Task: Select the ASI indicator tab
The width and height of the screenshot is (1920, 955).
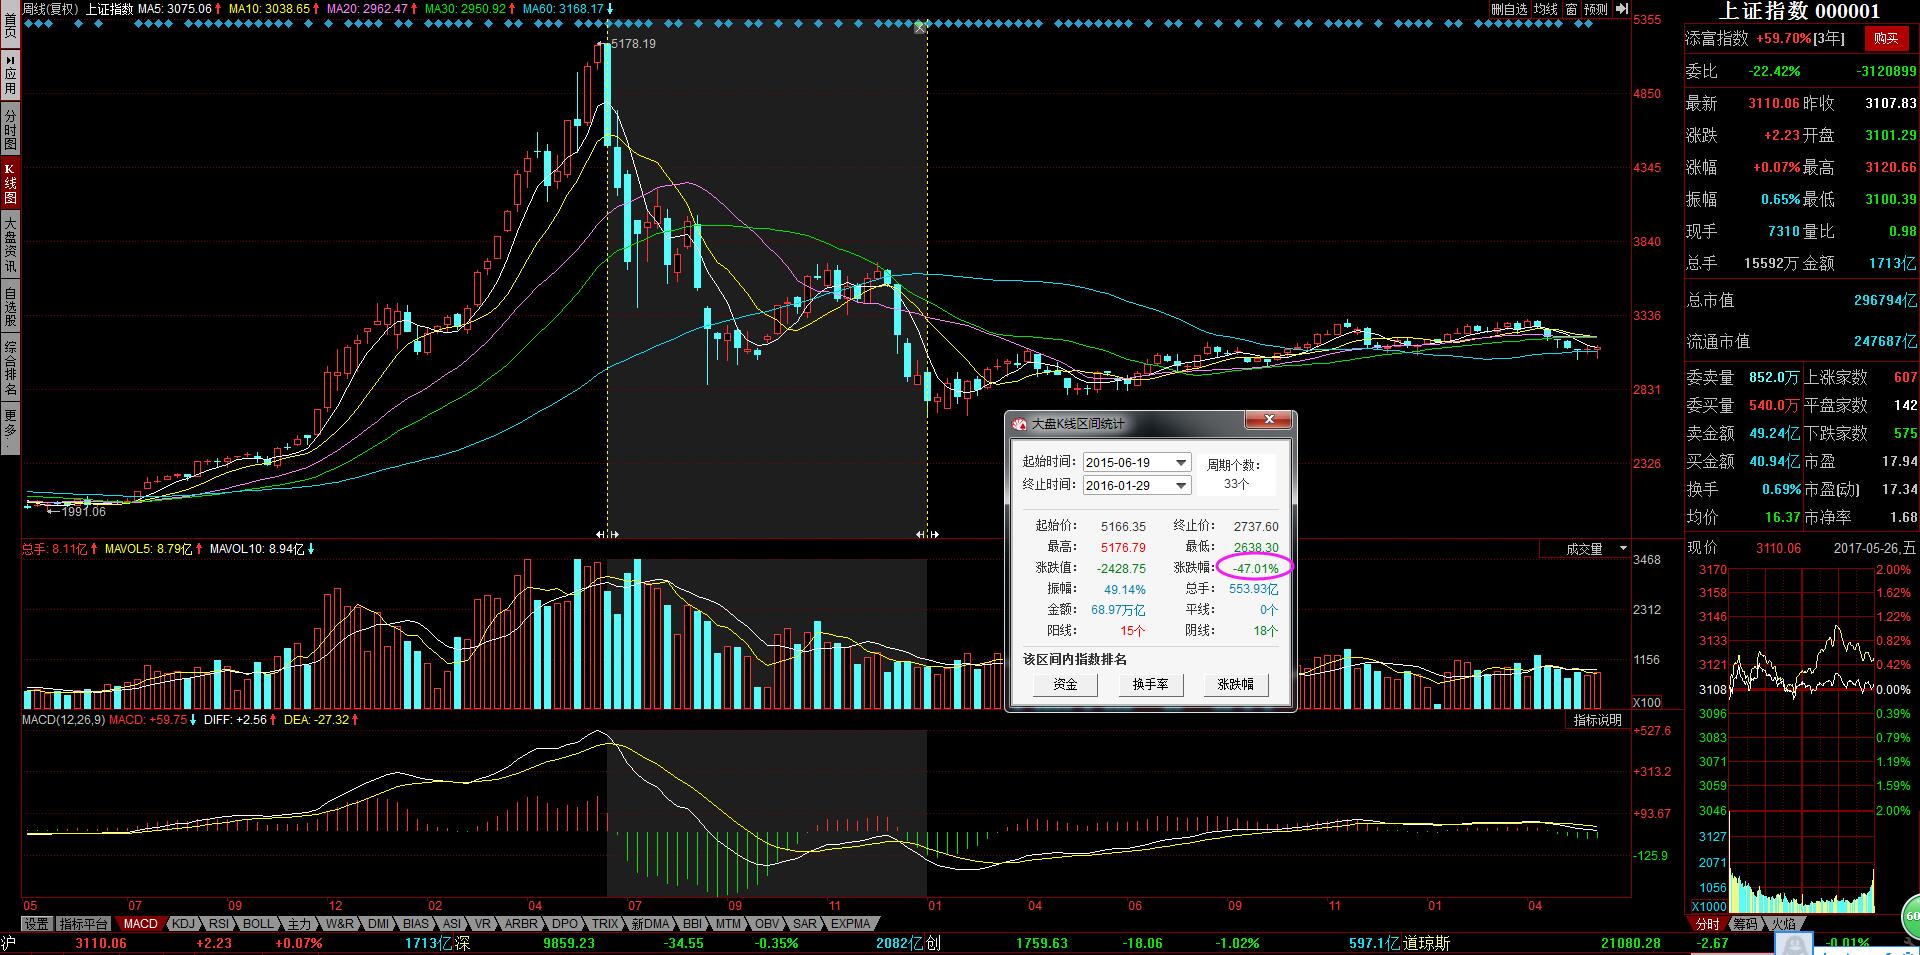Action: tap(451, 924)
